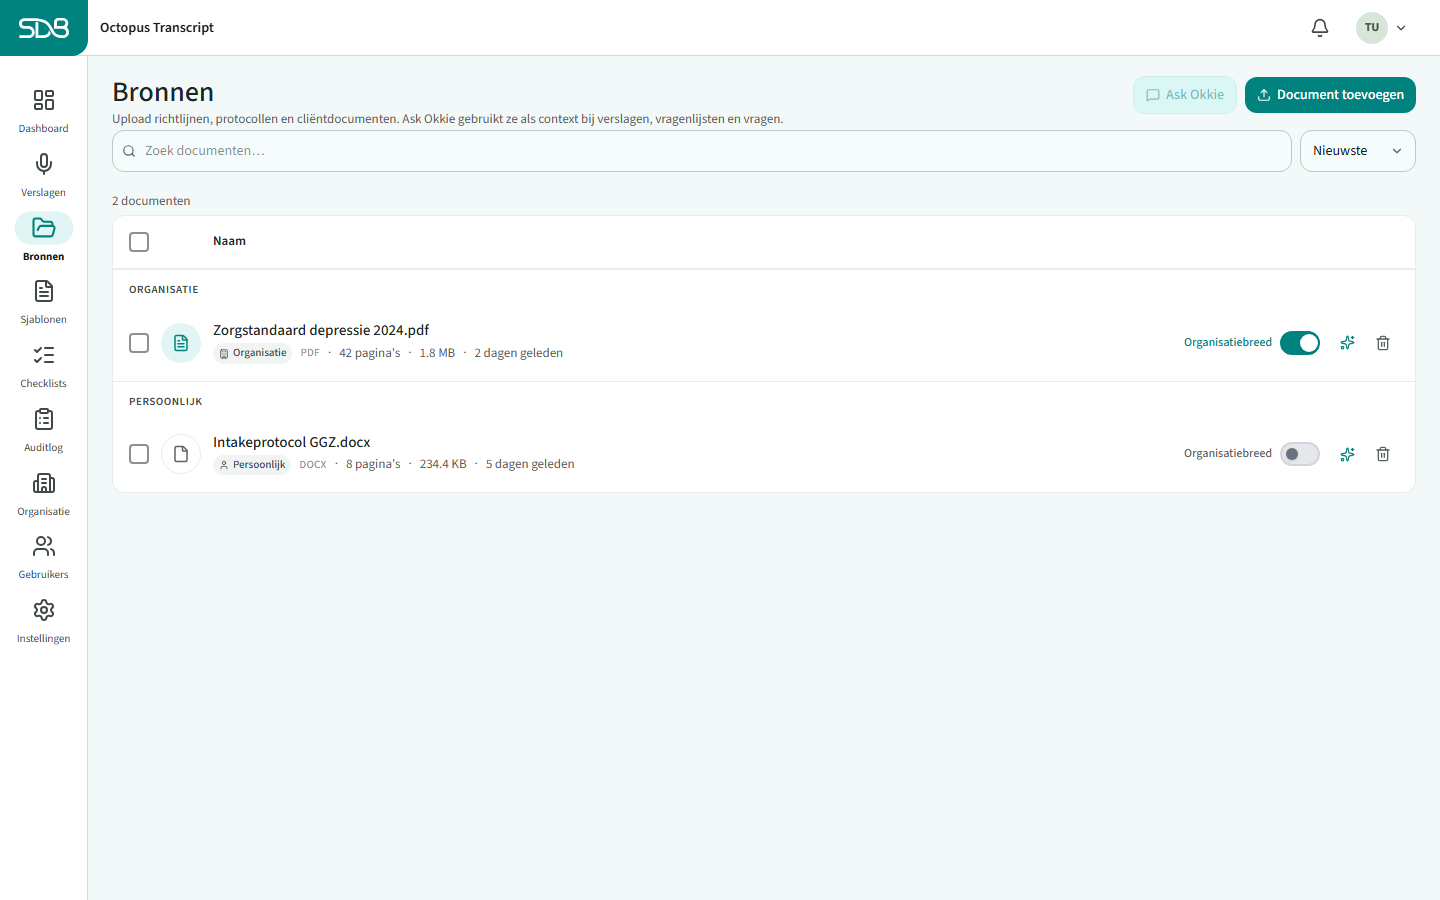Viewport: 1440px width, 900px height.
Task: Check the select-all checkbox beside Naam
Action: click(x=139, y=242)
